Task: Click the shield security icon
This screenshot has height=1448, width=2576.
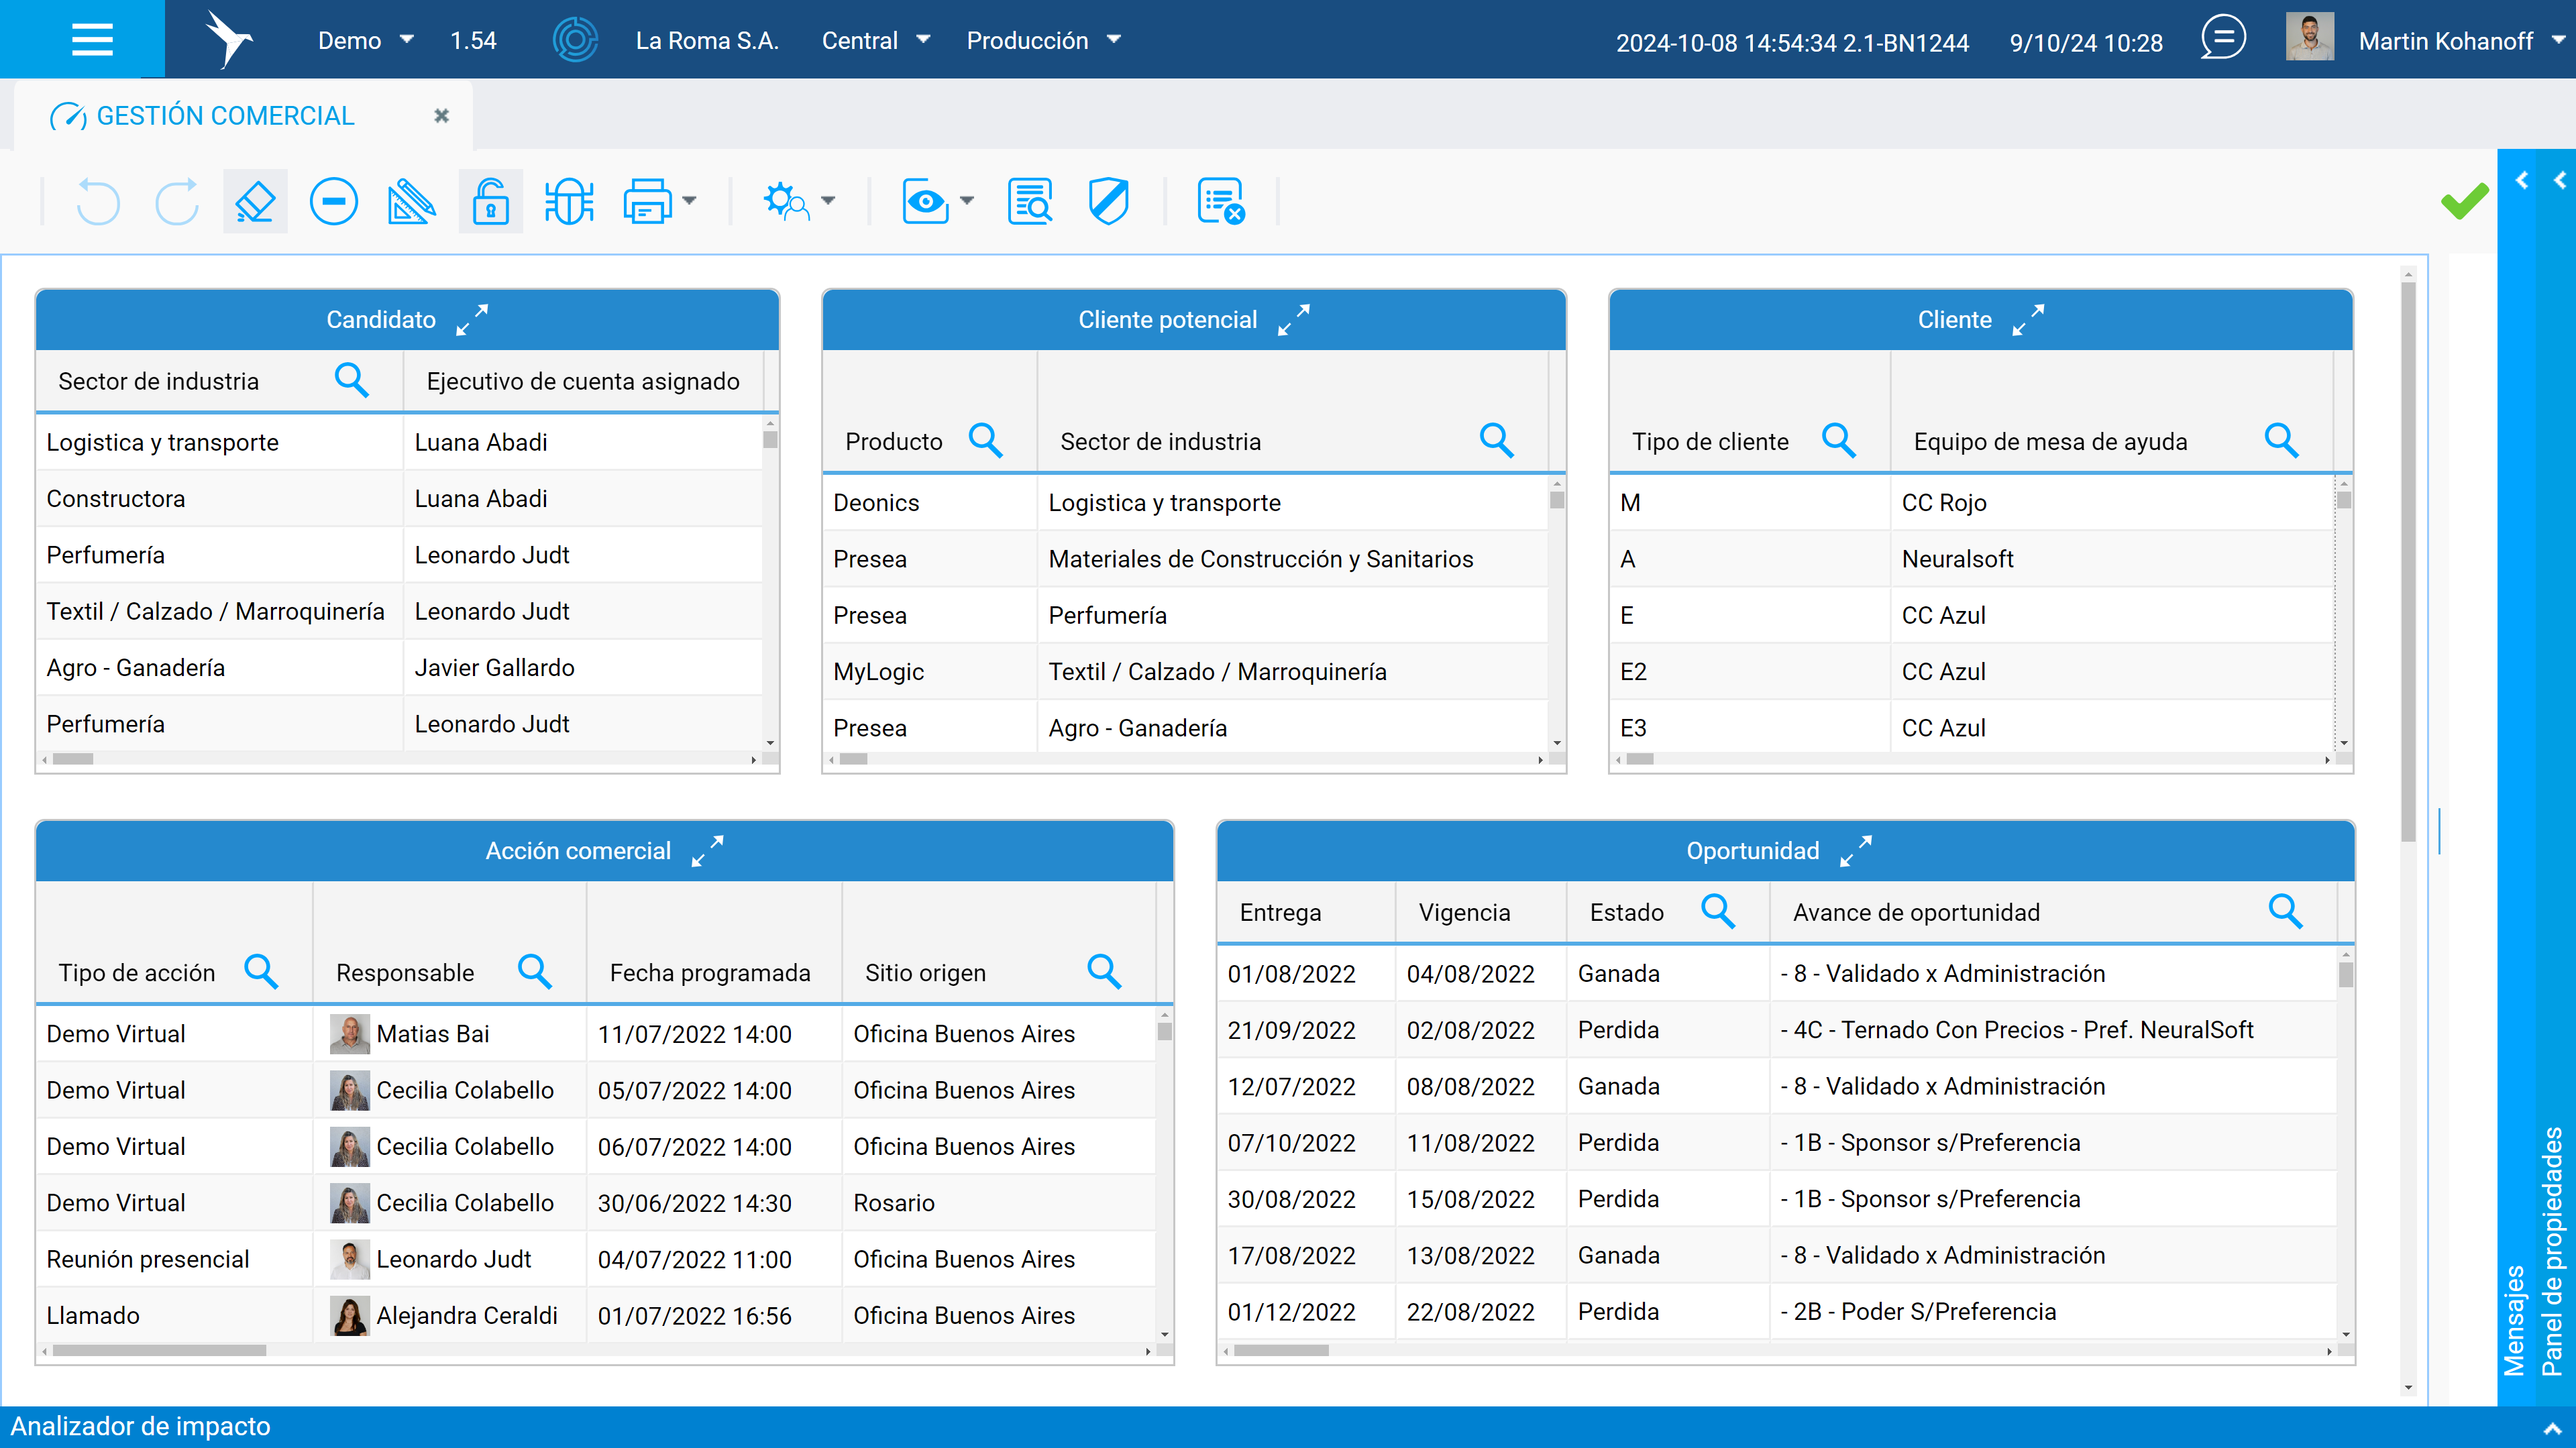Action: (1108, 202)
